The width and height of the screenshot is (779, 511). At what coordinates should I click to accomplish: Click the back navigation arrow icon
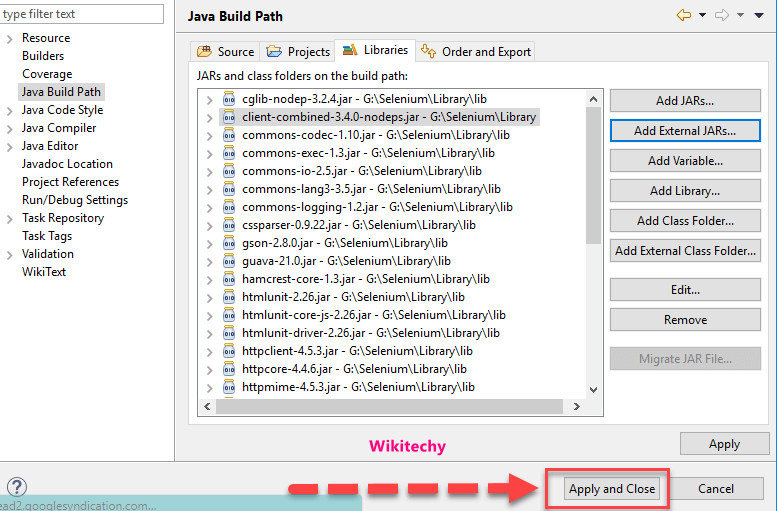684,16
